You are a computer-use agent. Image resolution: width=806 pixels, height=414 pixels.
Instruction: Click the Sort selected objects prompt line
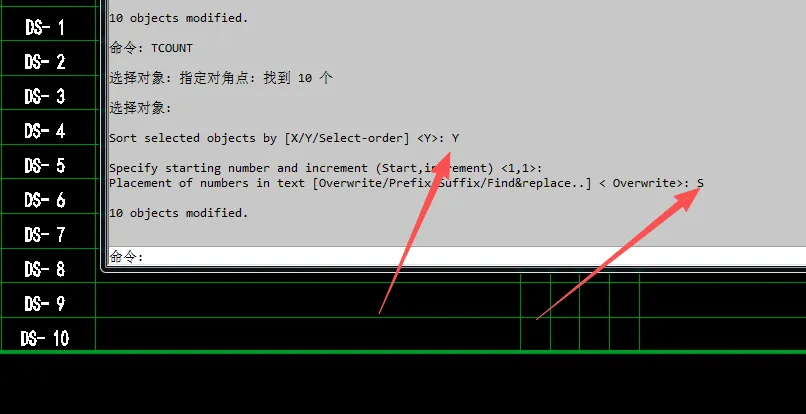click(284, 138)
